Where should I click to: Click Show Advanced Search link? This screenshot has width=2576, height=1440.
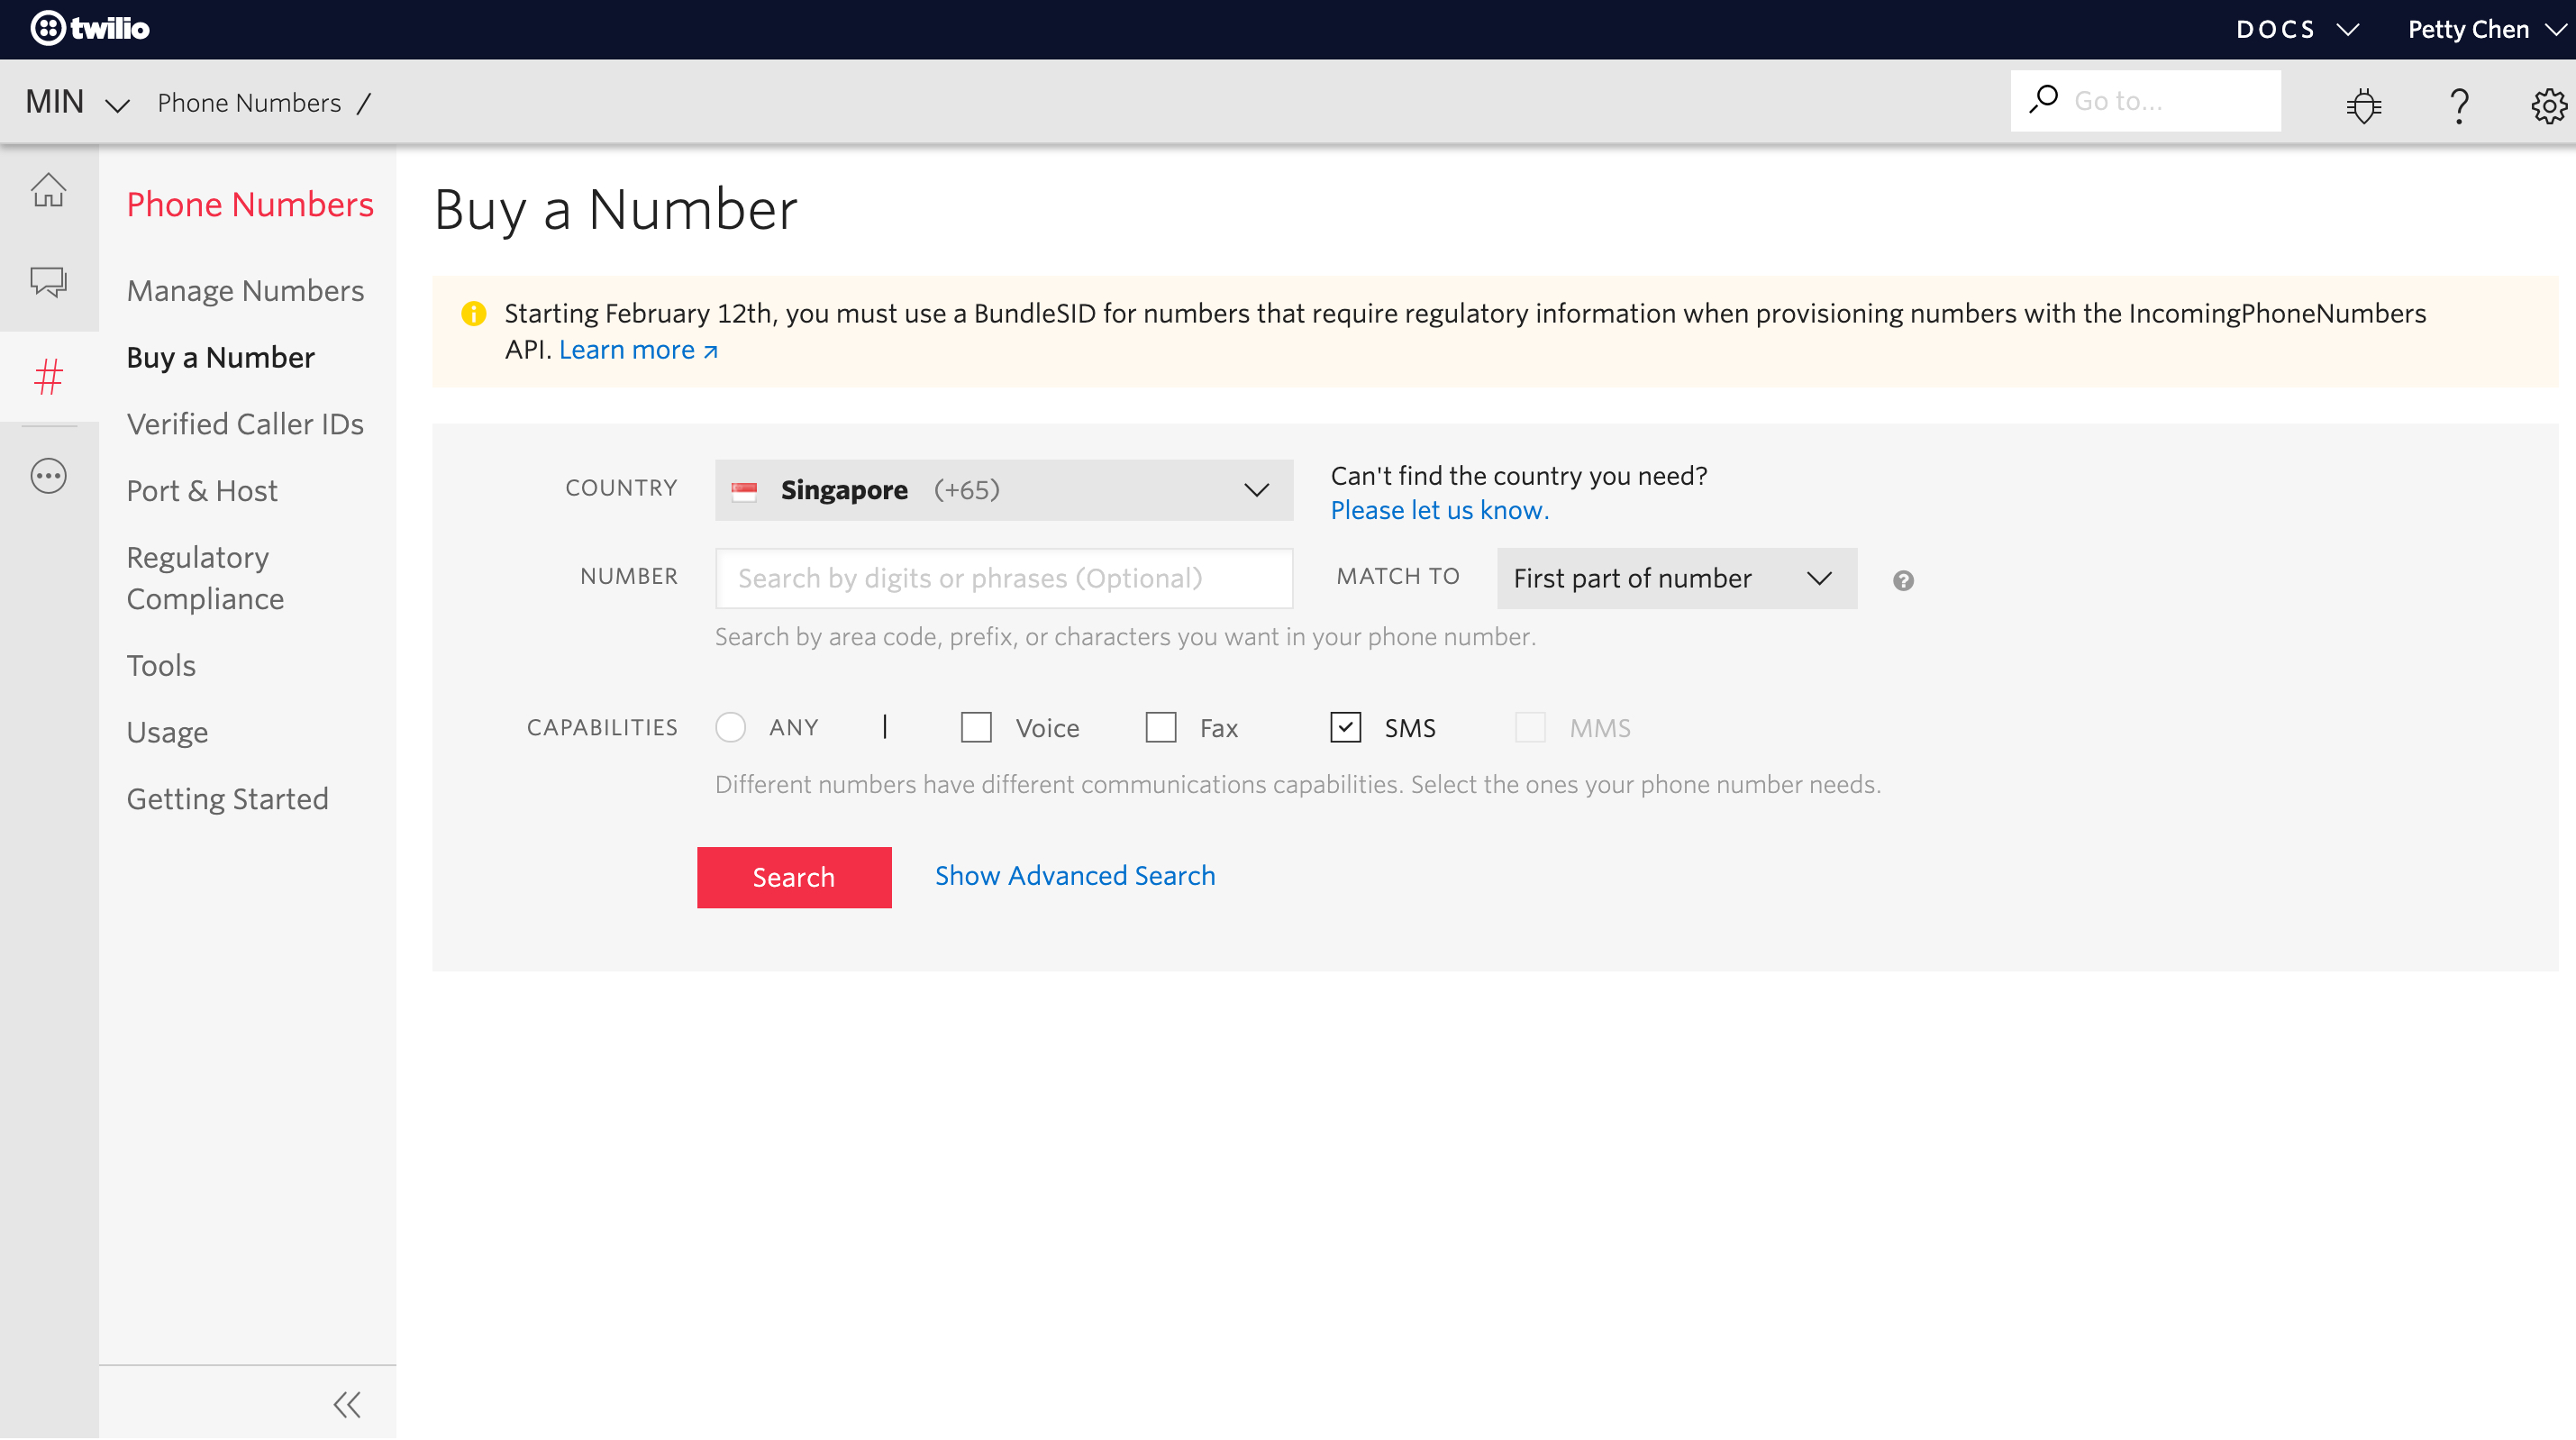1075,876
